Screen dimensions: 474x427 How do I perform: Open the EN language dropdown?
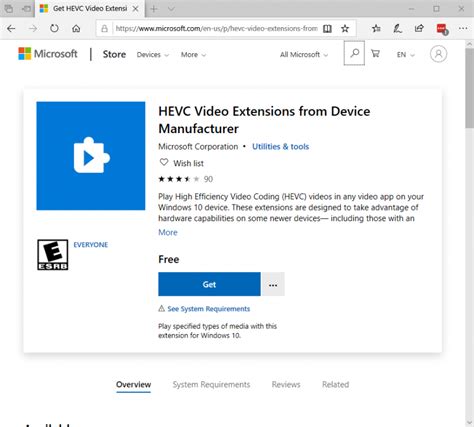(x=406, y=55)
